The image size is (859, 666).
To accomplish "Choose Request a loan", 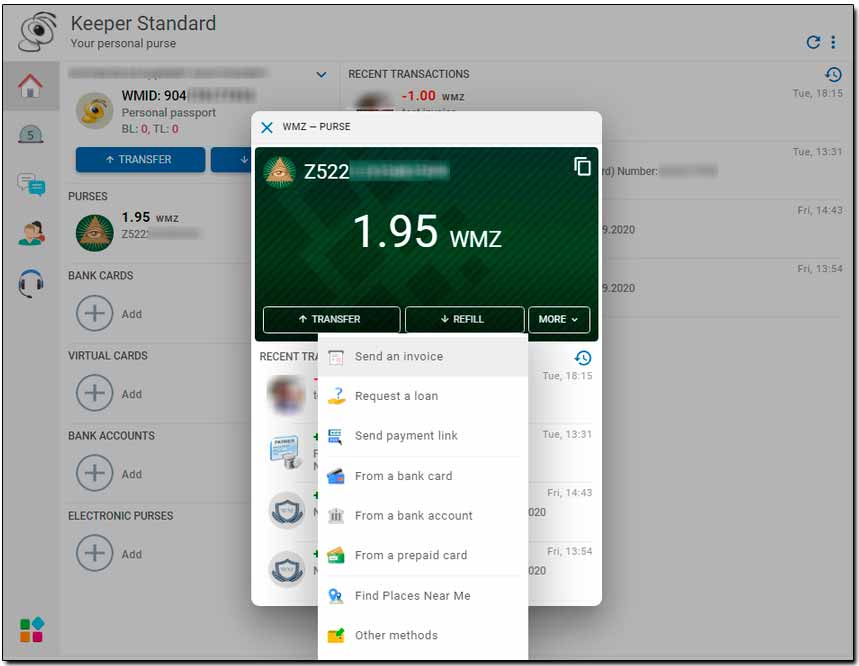I will pyautogui.click(x=422, y=396).
